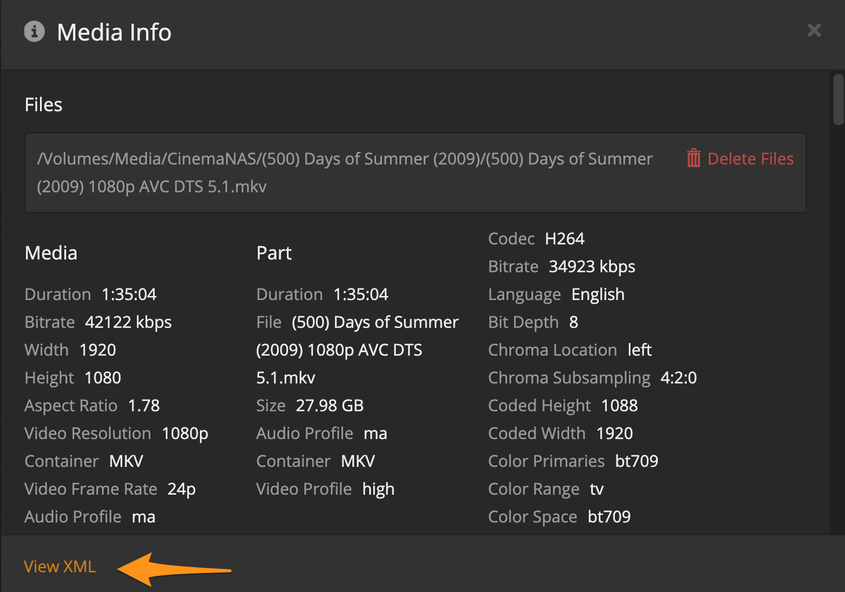845x592 pixels.
Task: Click the Video Profile high value
Action: coord(378,490)
